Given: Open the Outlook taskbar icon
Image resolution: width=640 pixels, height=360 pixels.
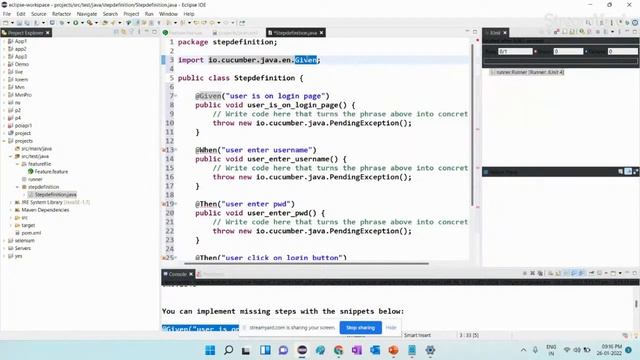Looking at the screenshot, I should pos(375,350).
